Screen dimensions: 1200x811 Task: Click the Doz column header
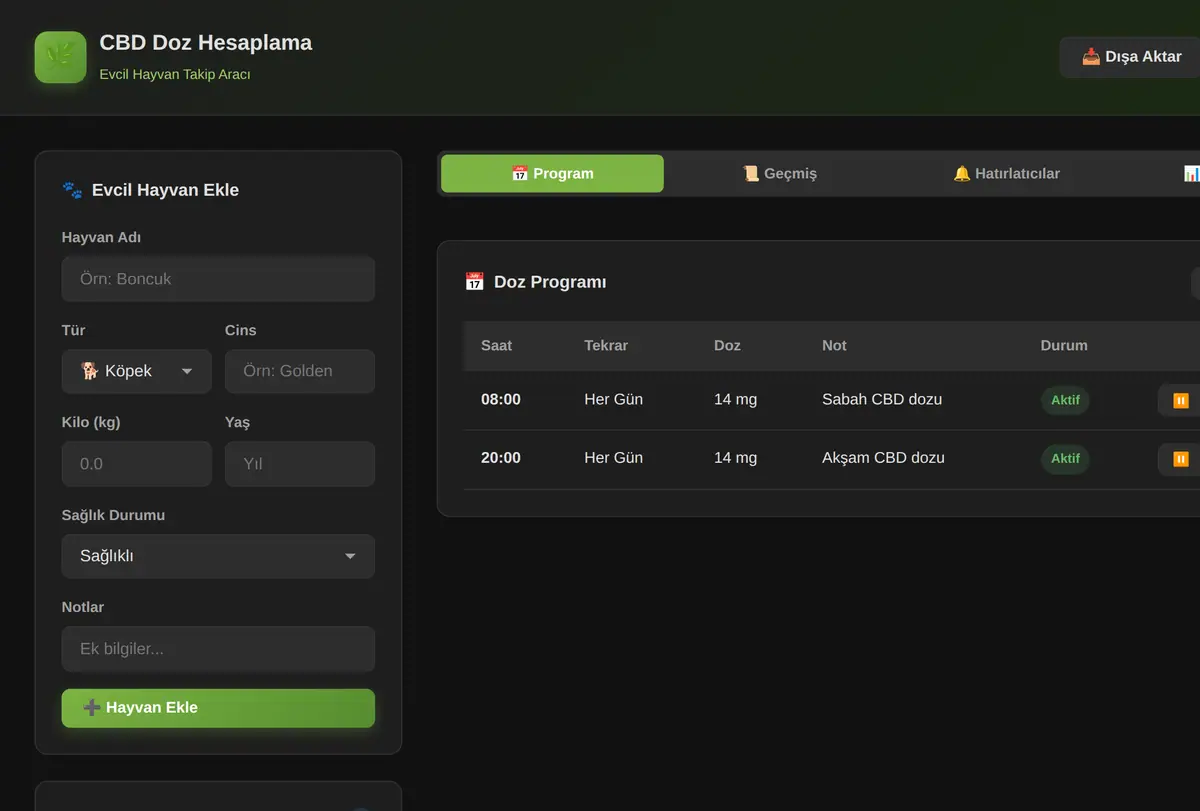click(x=727, y=345)
